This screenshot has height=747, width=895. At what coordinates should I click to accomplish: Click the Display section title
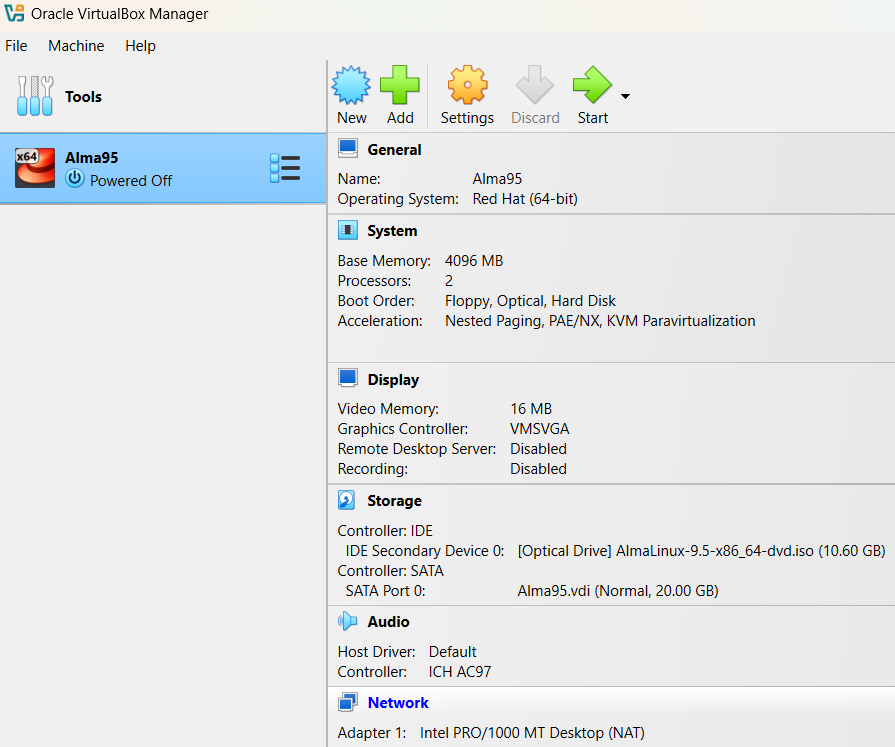(x=393, y=380)
